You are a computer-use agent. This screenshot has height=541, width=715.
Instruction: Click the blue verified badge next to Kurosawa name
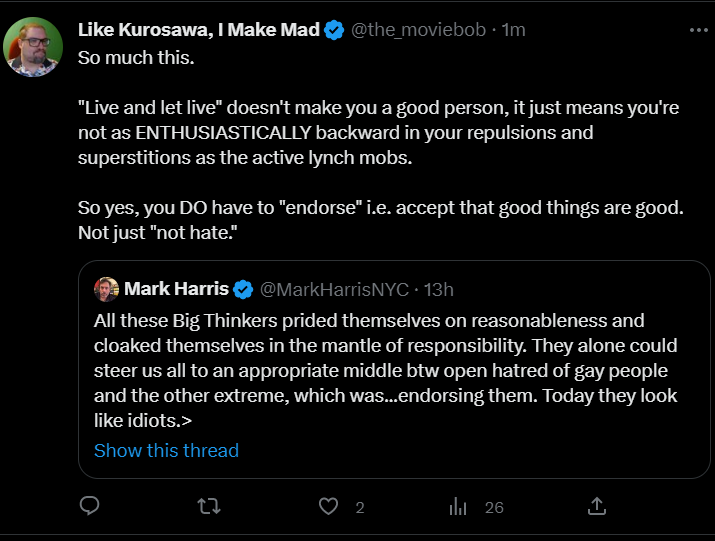(x=334, y=30)
